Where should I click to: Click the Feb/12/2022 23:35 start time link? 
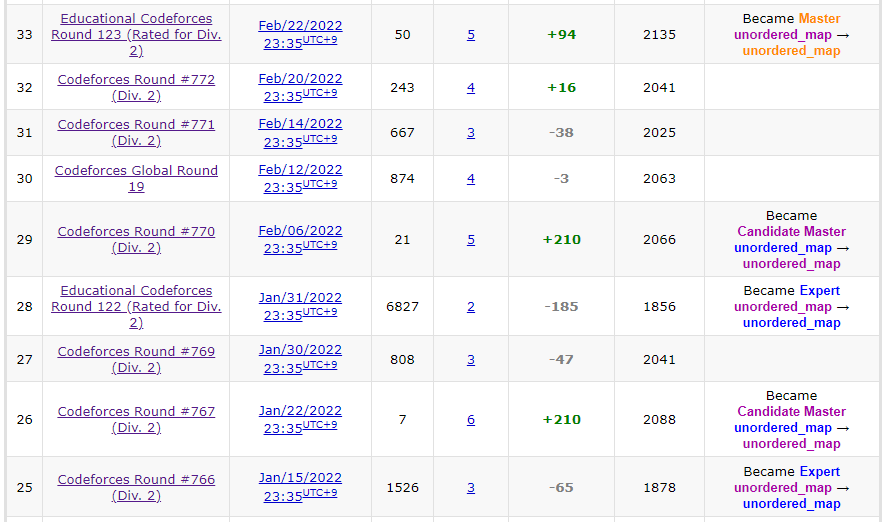300,178
